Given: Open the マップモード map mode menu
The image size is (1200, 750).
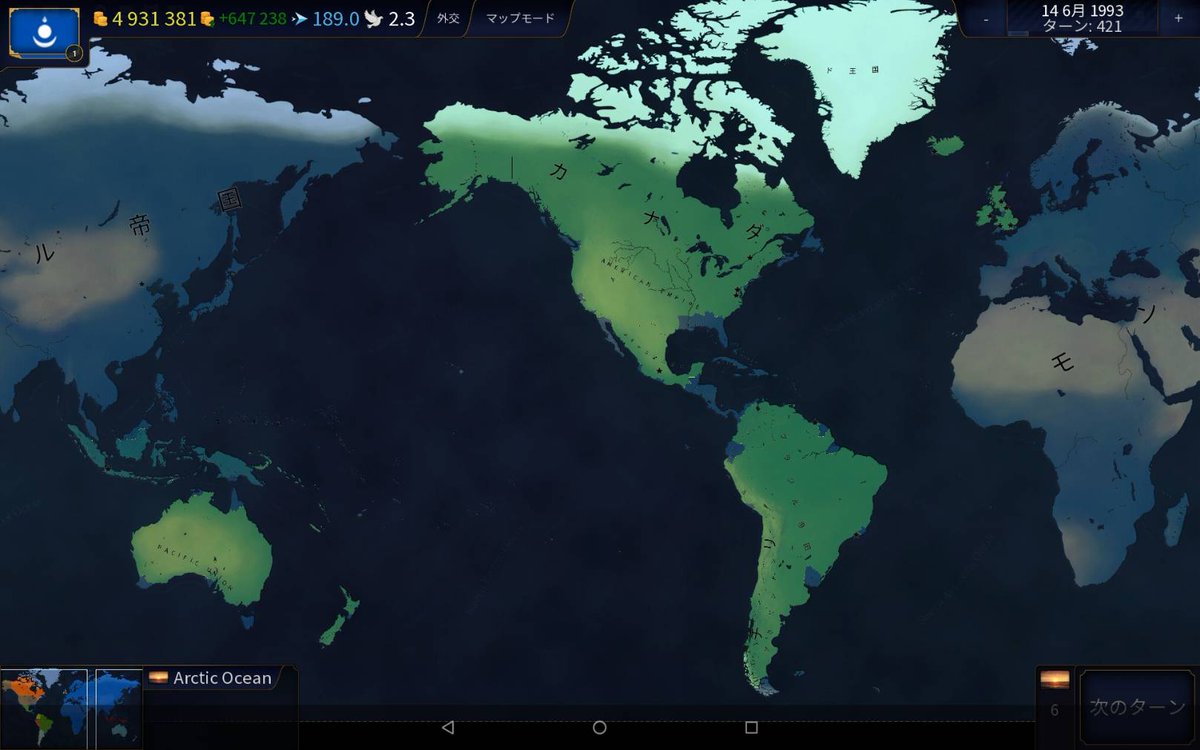Looking at the screenshot, I should 520,19.
